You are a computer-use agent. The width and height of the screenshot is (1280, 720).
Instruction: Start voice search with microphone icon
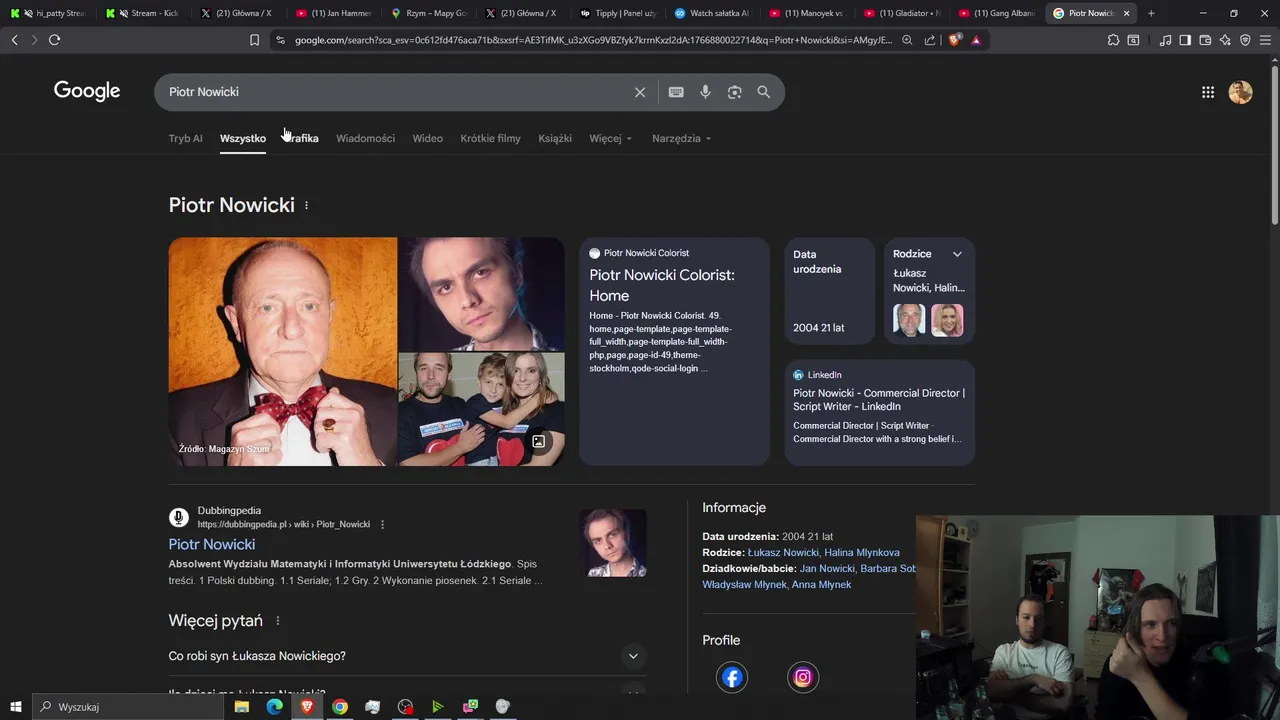coord(705,92)
